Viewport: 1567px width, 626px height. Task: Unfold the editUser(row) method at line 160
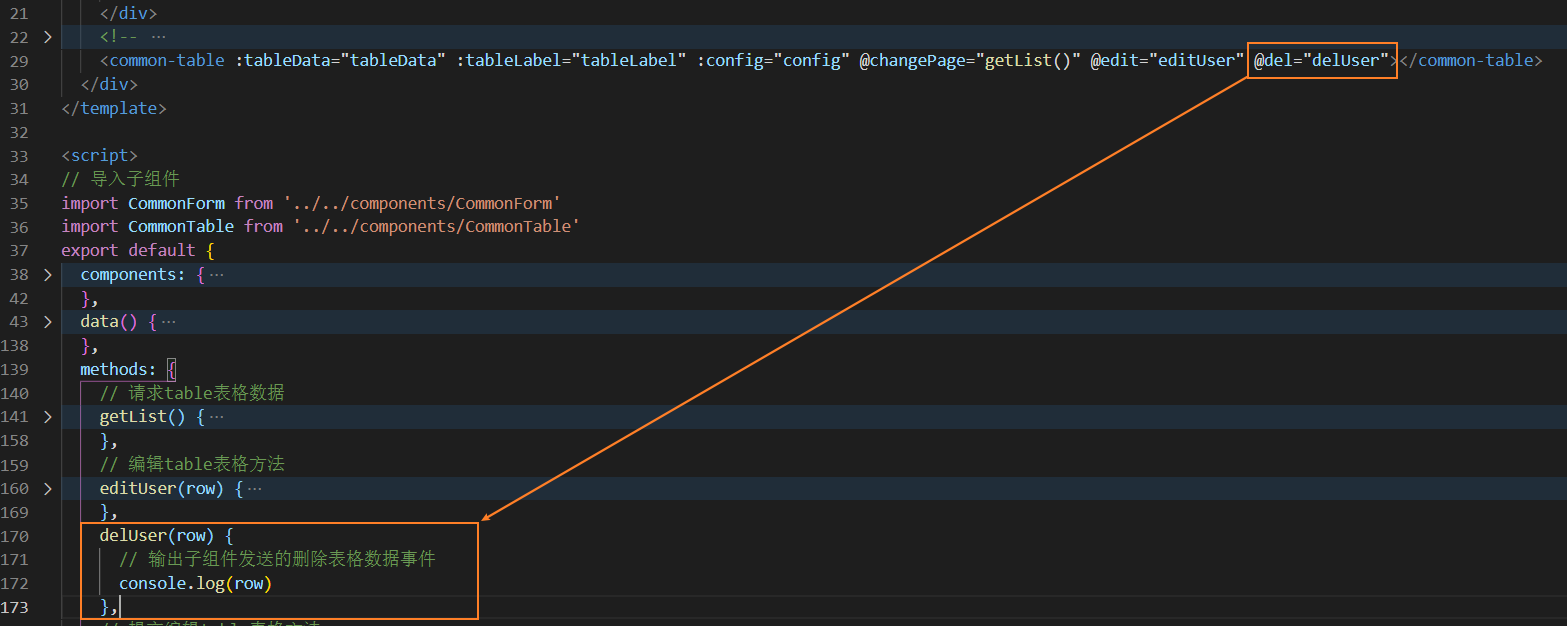coord(48,489)
